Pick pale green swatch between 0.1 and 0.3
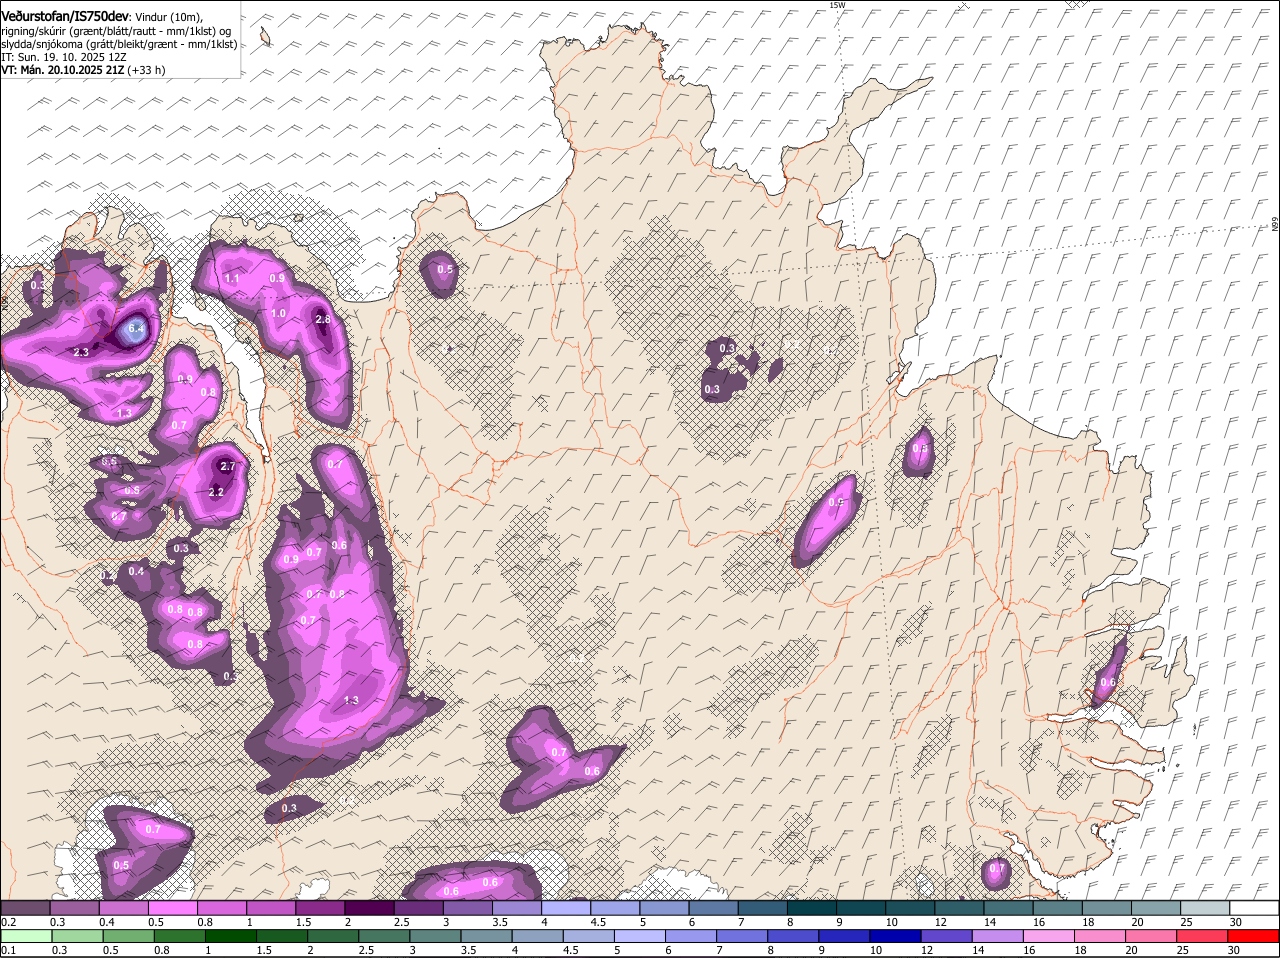This screenshot has height=958, width=1280. coord(28,936)
